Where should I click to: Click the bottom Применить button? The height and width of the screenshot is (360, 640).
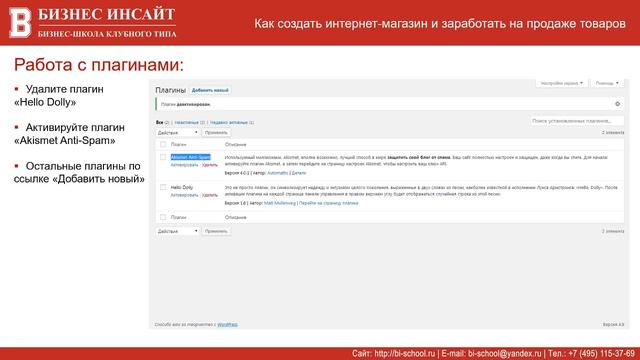(216, 231)
